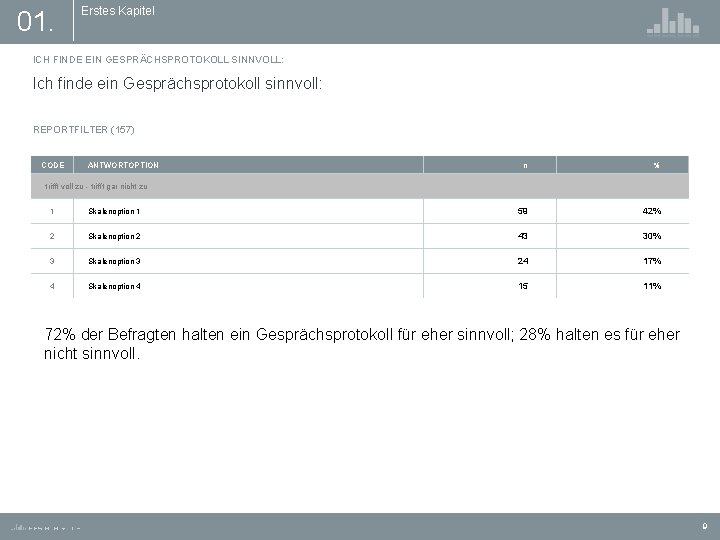Click the CODE column header
This screenshot has height=540, width=720.
[x=53, y=165]
